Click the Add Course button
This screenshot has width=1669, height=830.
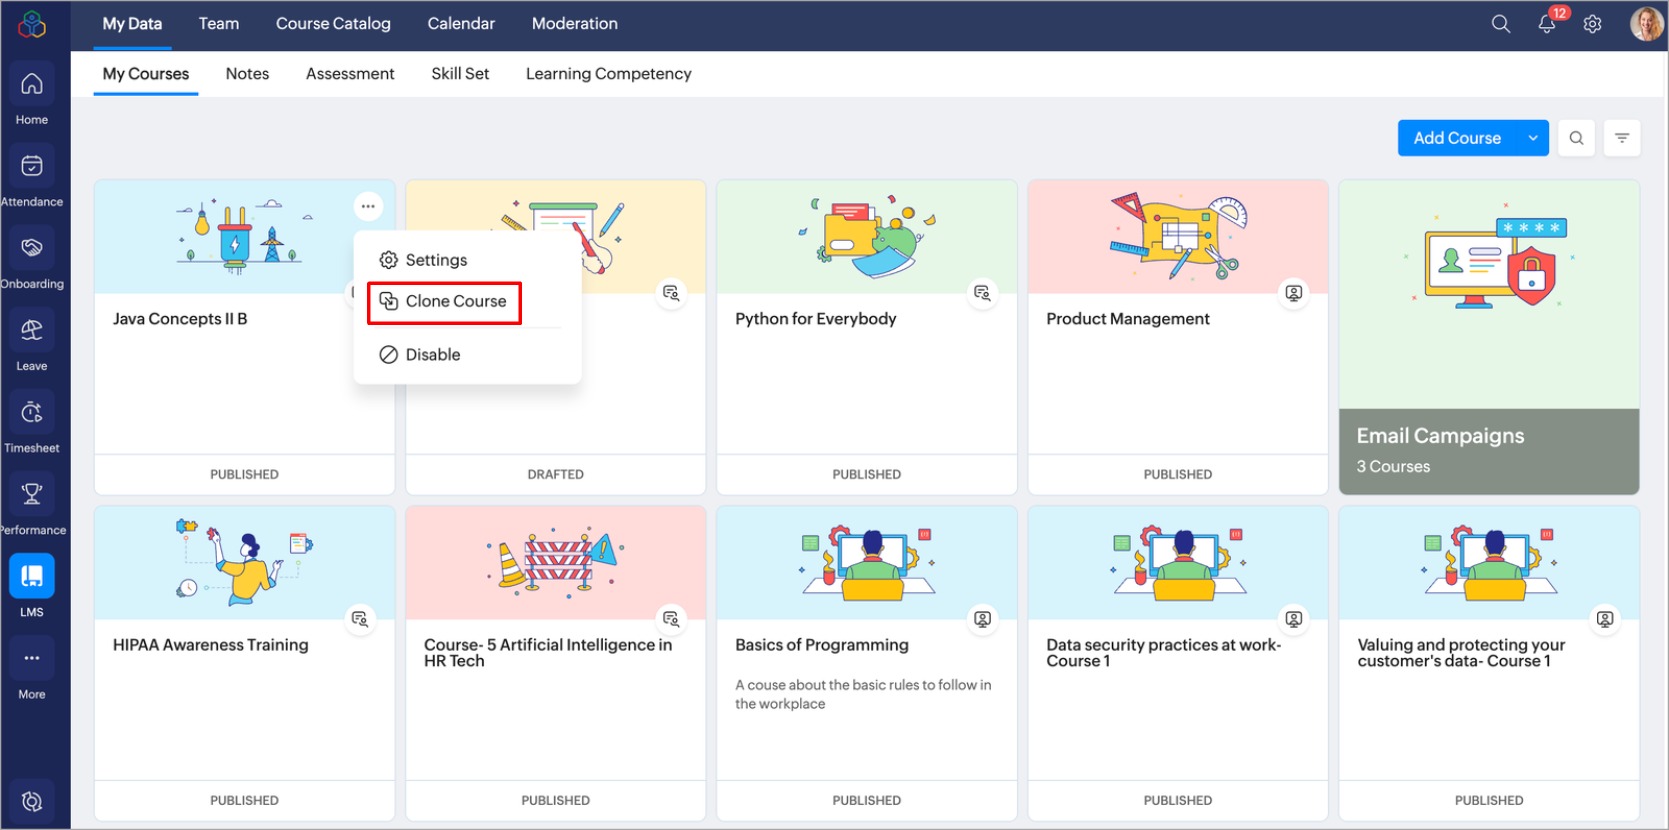[1456, 138]
